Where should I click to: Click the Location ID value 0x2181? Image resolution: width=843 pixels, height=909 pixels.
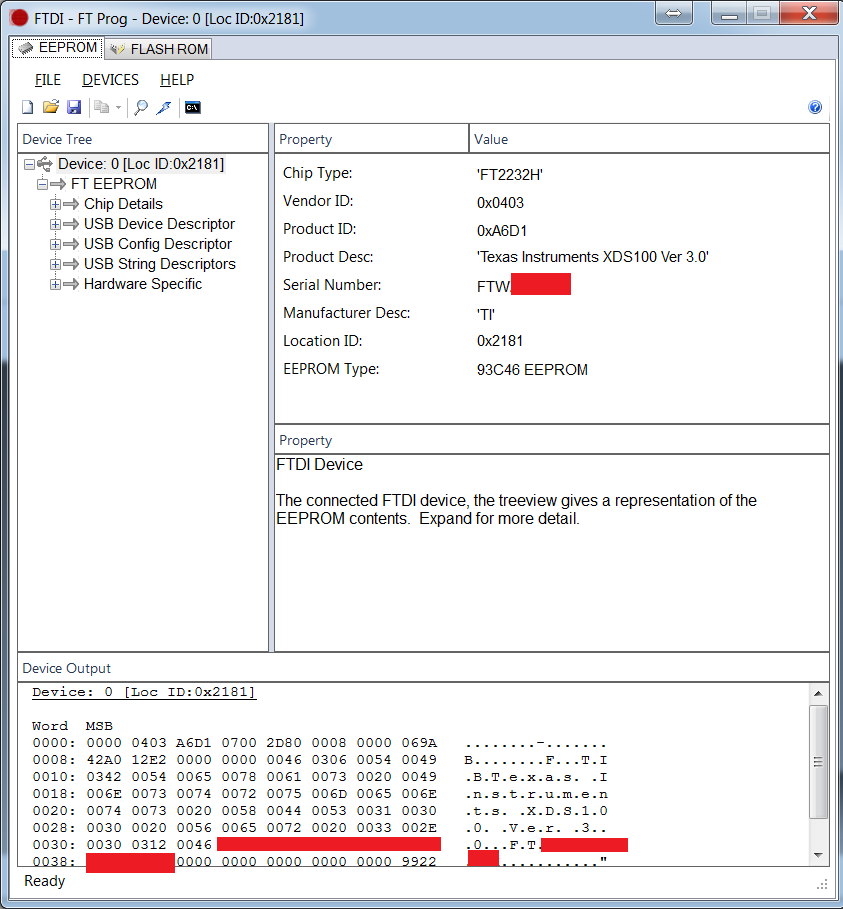(x=500, y=341)
